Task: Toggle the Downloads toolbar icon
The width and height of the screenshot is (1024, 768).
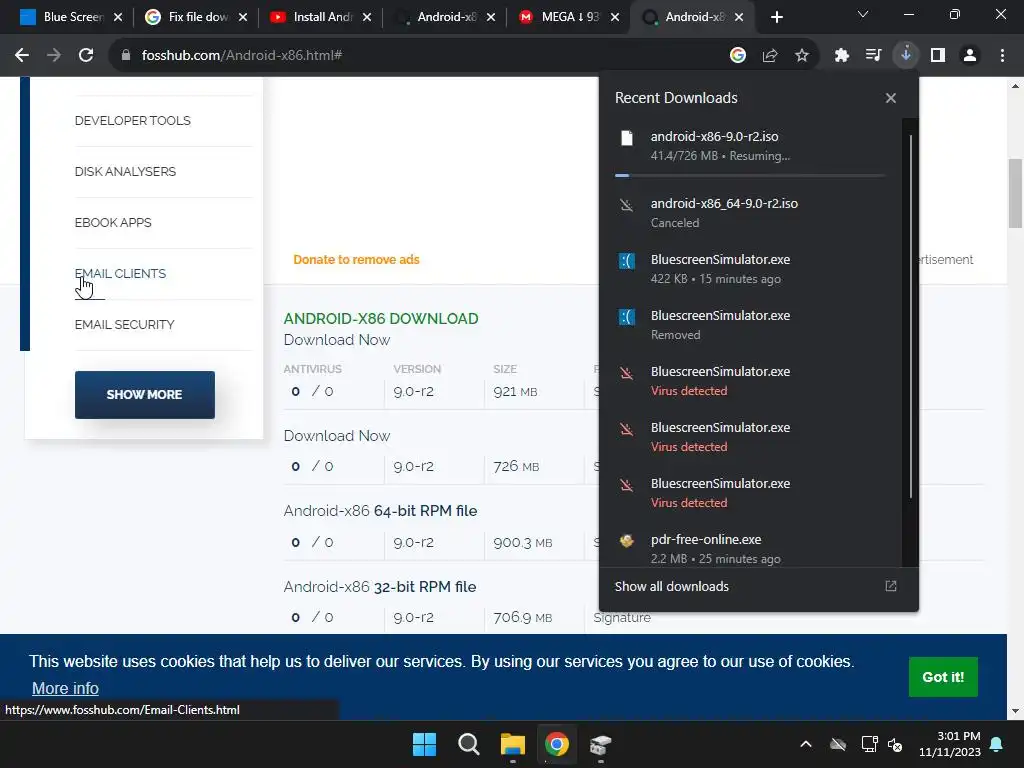Action: pos(906,55)
